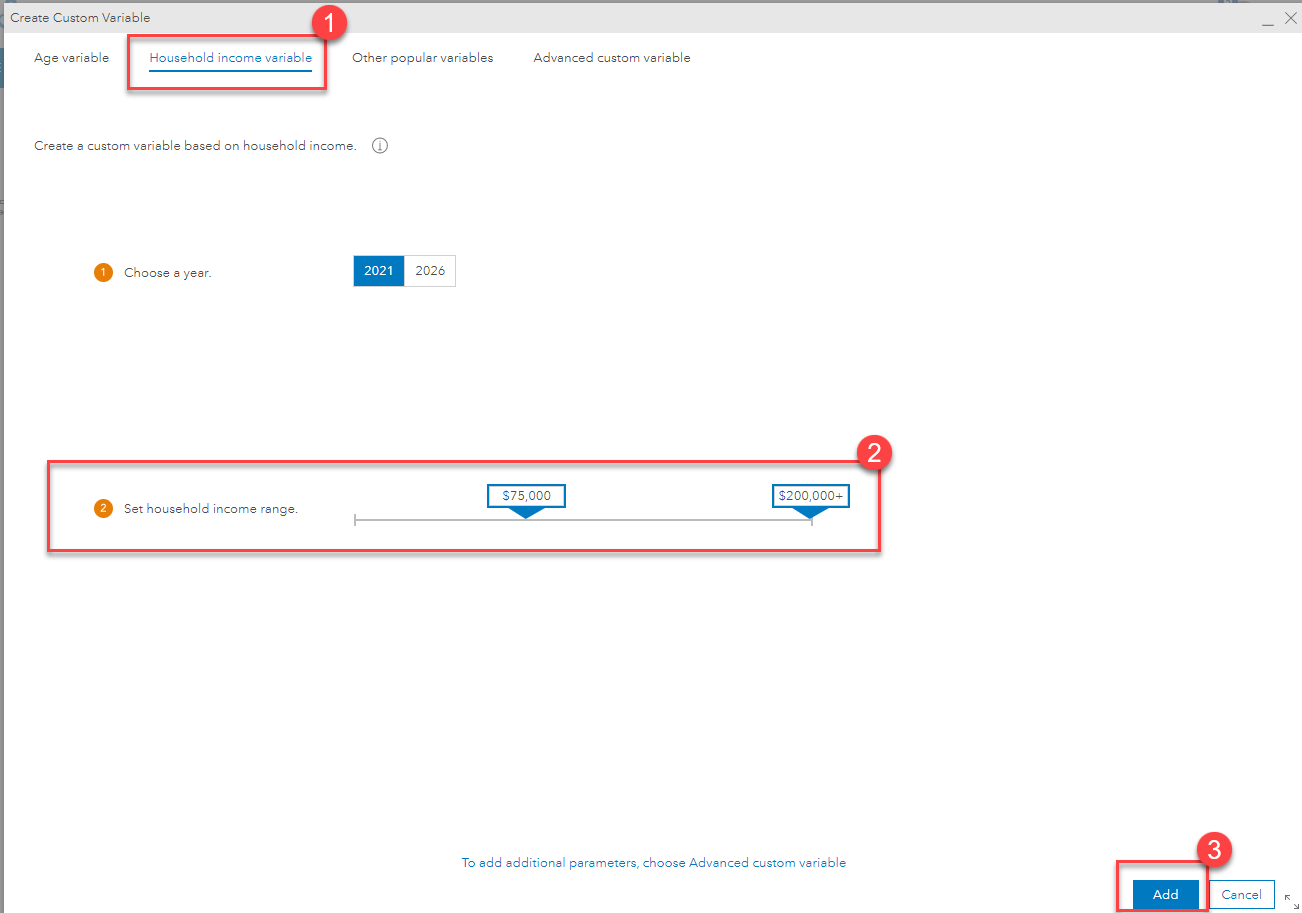The height and width of the screenshot is (913, 1302).
Task: Select the Household income variable tab
Action: point(230,58)
